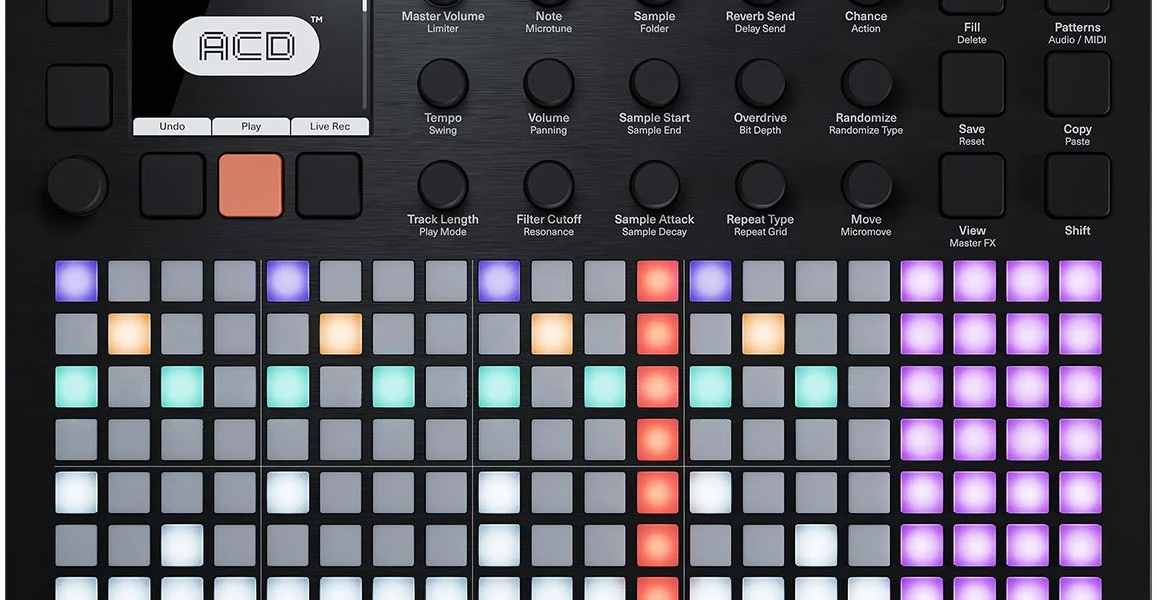Click the Repeat Type / Repeat Grid knob
Viewport: 1157px width, 600px height.
click(760, 185)
